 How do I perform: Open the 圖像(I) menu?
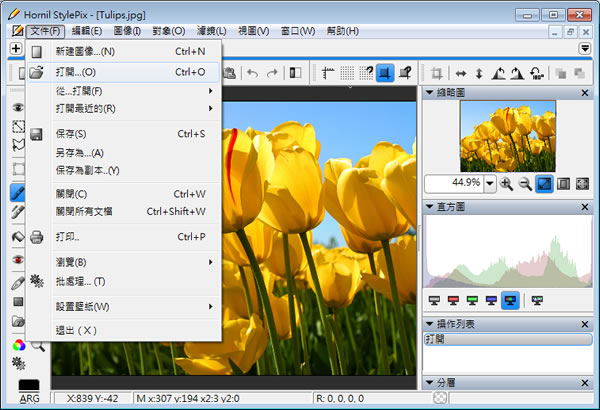tap(127, 31)
